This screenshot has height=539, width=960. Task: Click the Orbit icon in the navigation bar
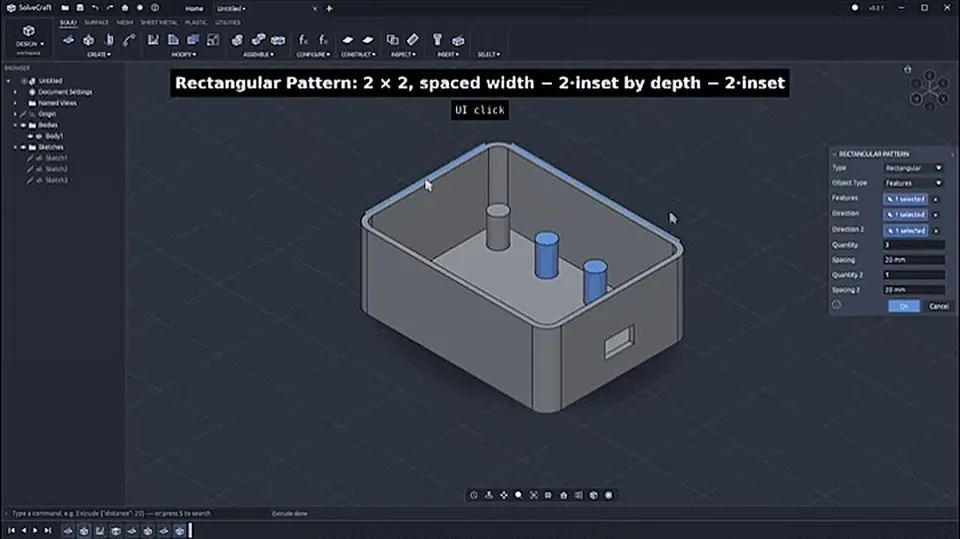474,495
